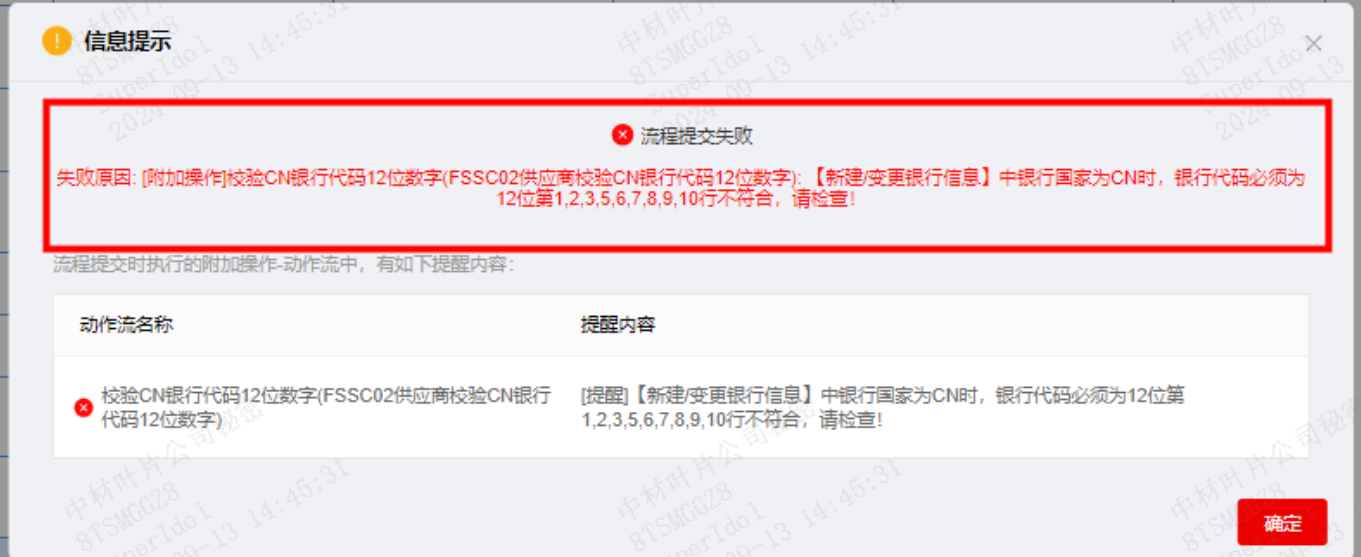The height and width of the screenshot is (557, 1361).
Task: Select the 提醒内容 column header
Action: [x=618, y=325]
